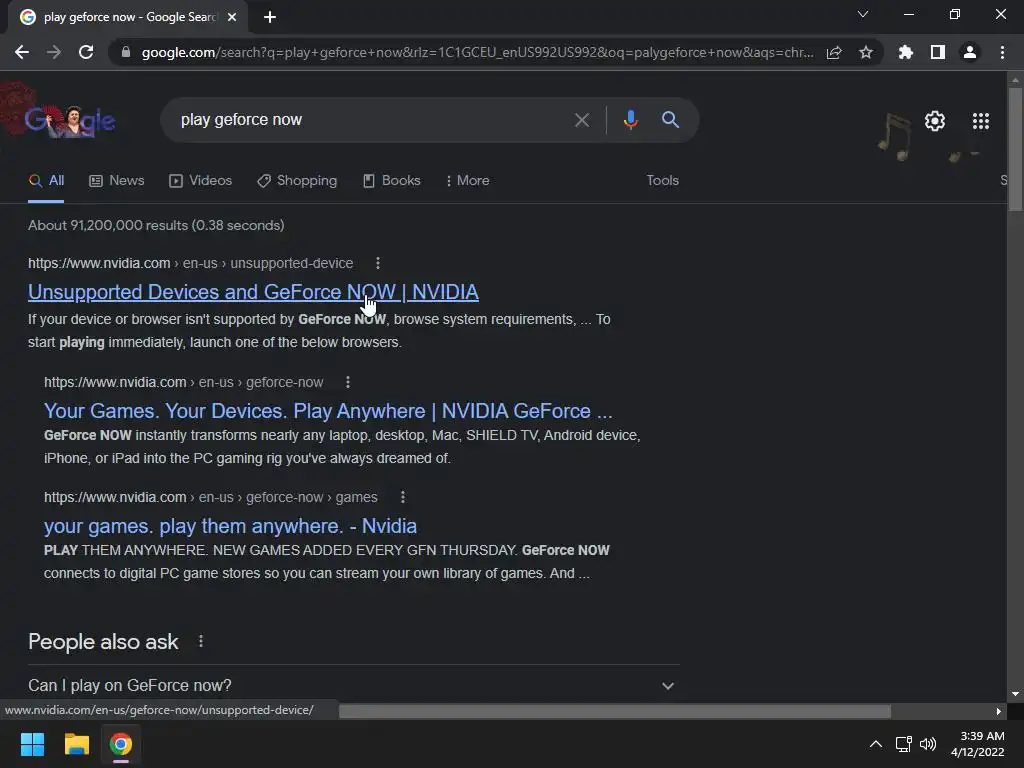
Task: Open the search Tools options
Action: click(662, 180)
